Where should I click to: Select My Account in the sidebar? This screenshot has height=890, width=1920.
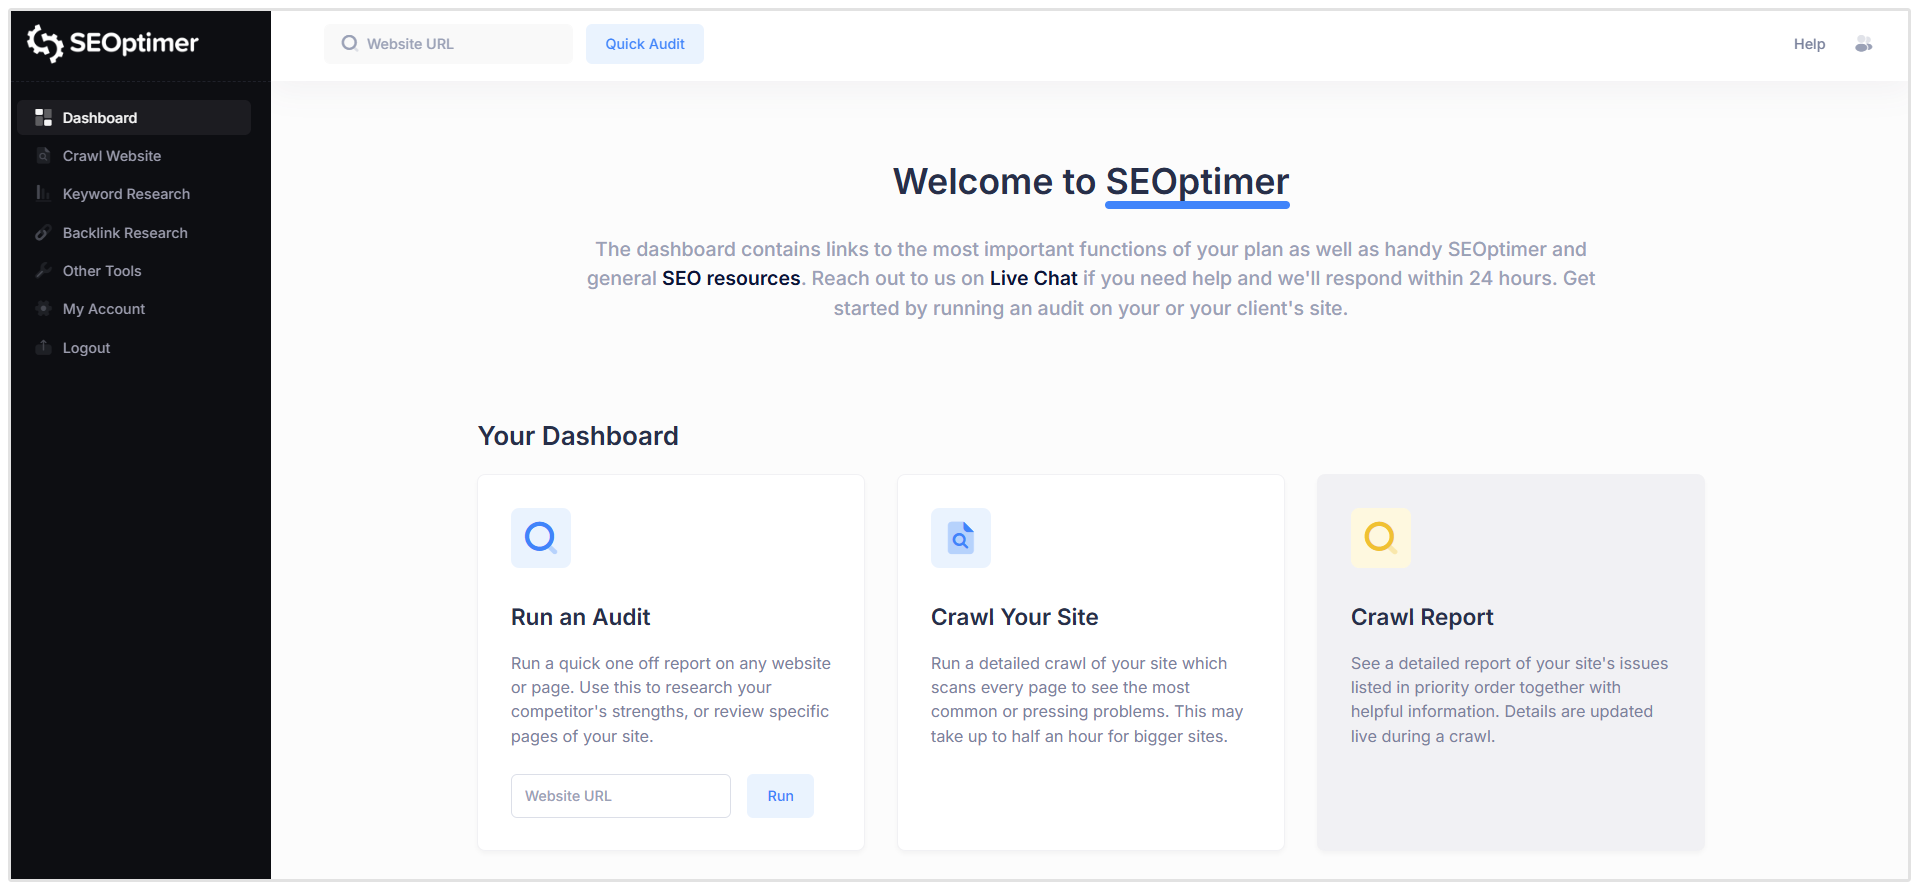point(104,309)
